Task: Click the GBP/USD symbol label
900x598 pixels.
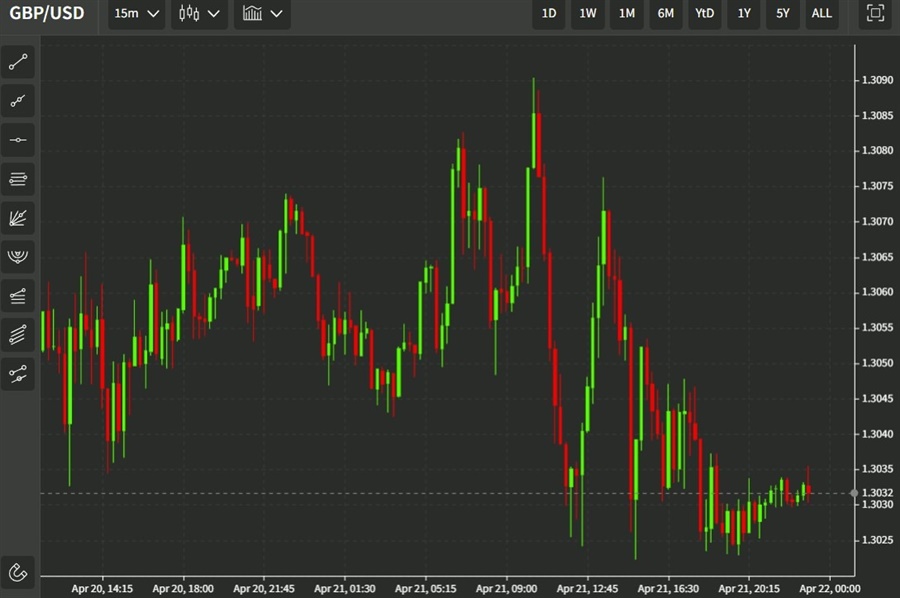Action: coord(47,13)
